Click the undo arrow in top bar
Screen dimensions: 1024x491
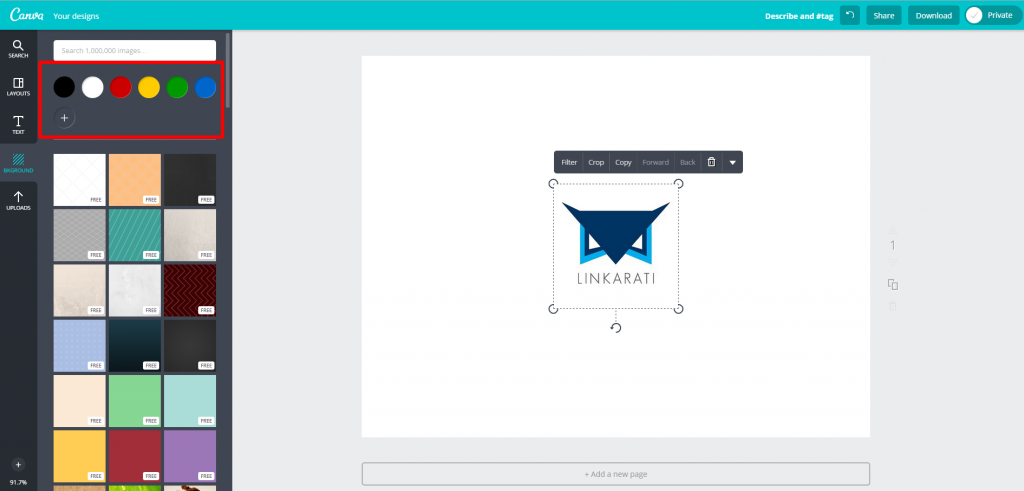click(x=850, y=15)
